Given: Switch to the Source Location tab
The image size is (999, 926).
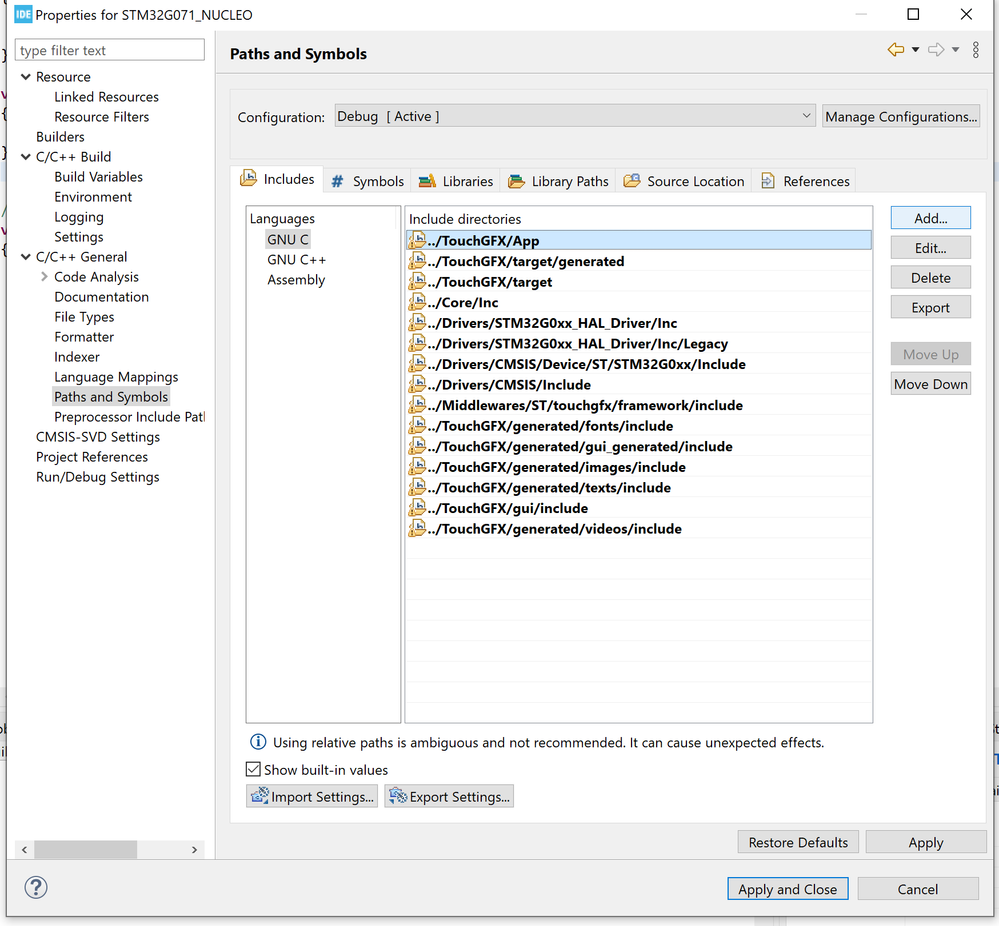Looking at the screenshot, I should (x=684, y=181).
